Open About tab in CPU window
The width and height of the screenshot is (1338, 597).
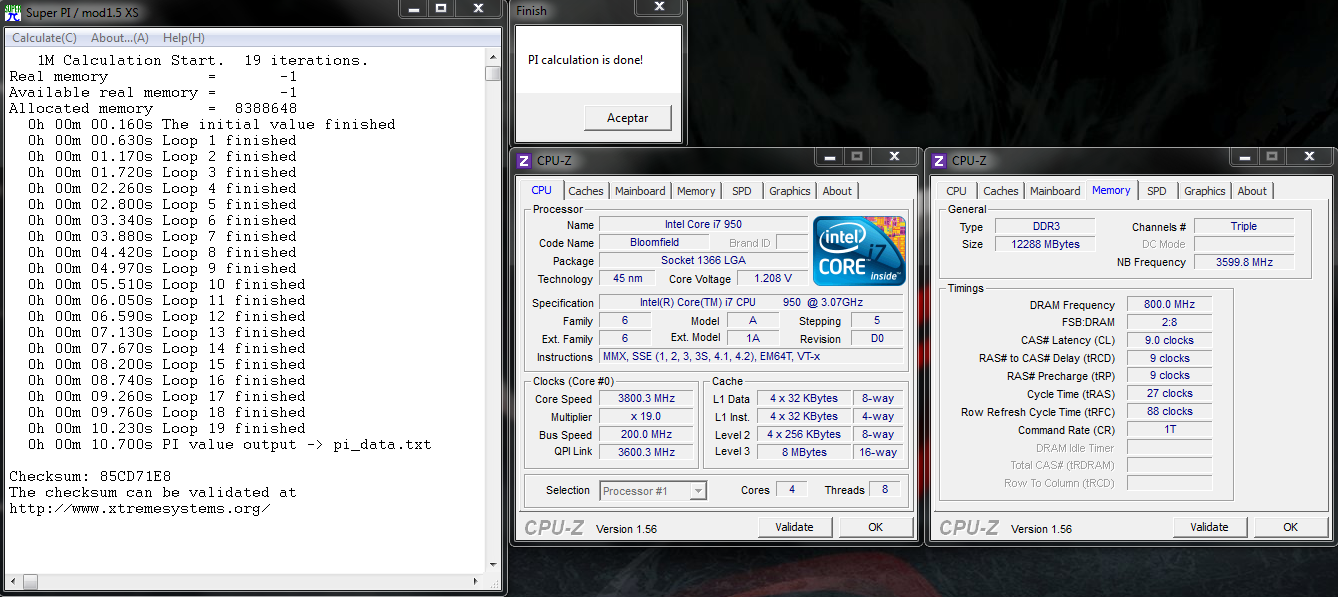(837, 191)
